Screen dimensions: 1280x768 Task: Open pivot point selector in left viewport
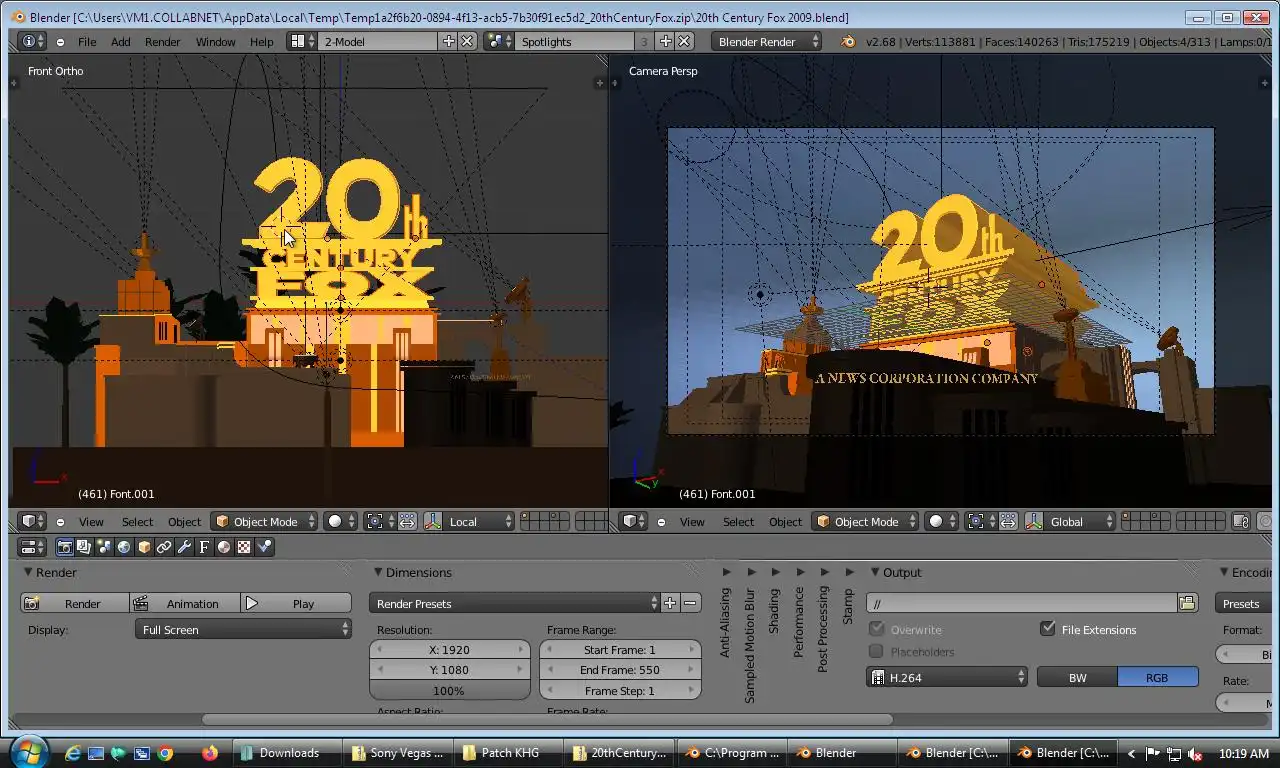(379, 521)
